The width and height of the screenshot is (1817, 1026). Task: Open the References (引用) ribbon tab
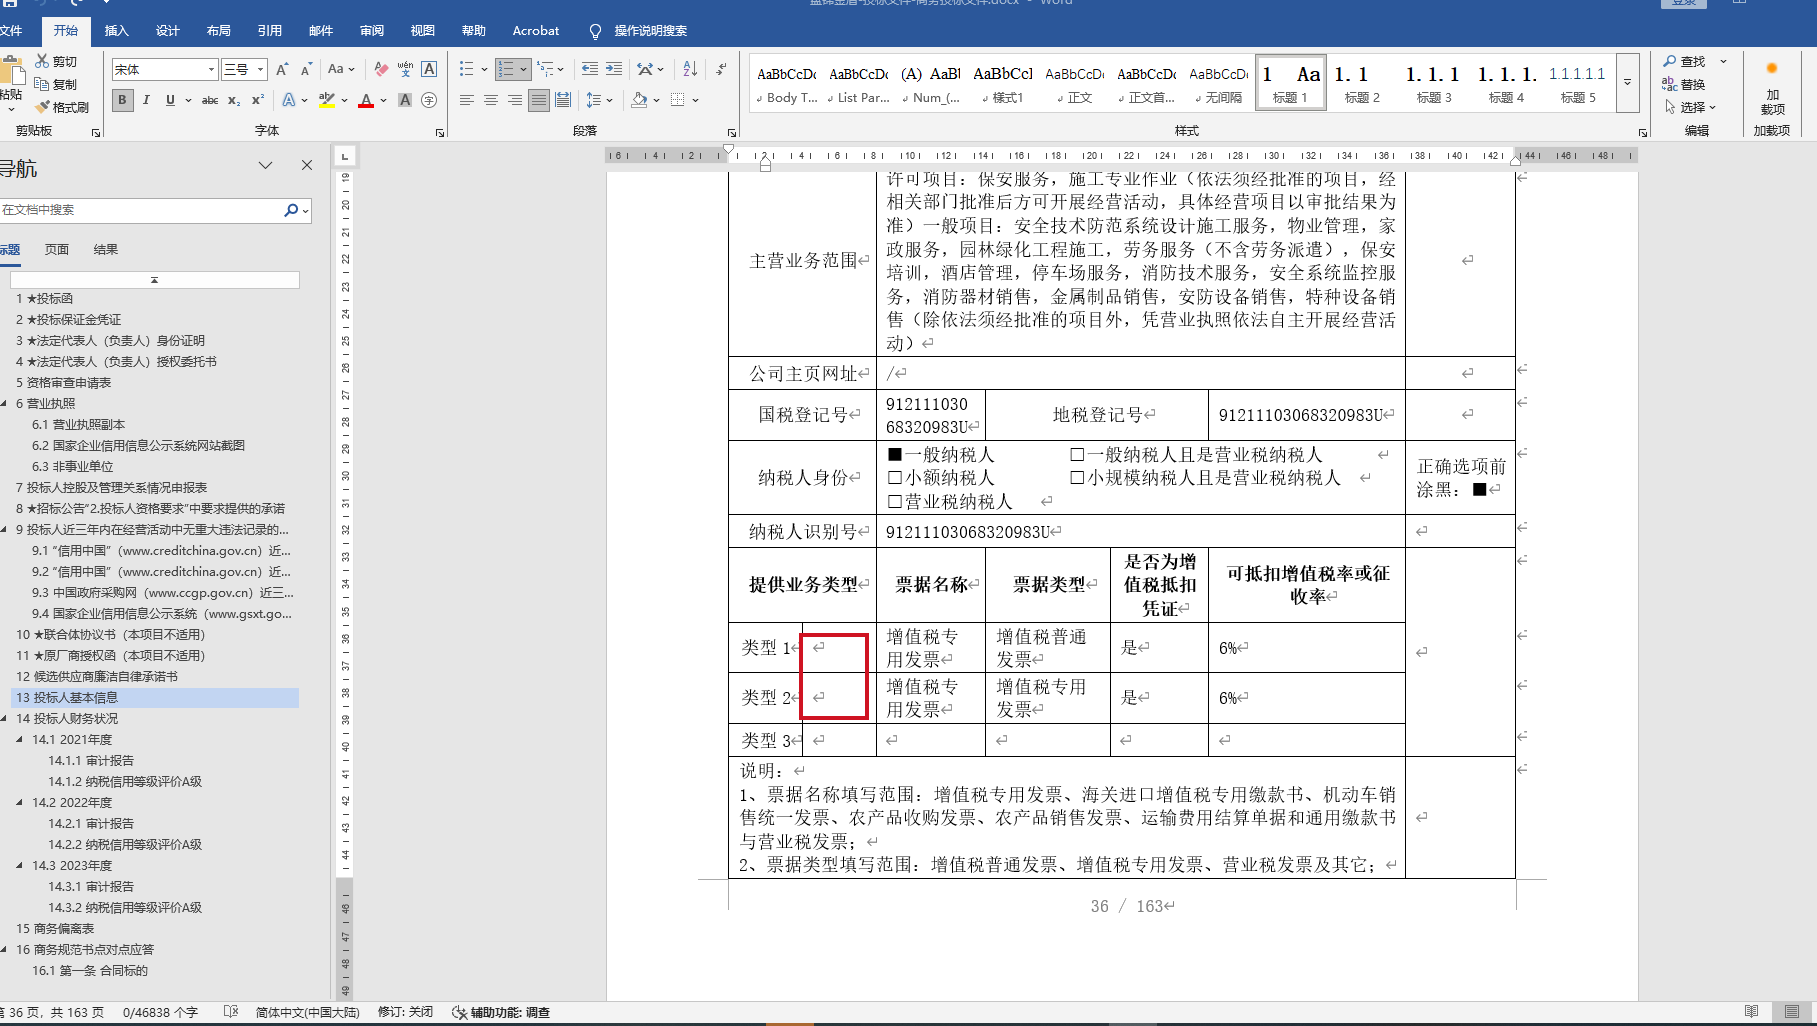(x=270, y=31)
